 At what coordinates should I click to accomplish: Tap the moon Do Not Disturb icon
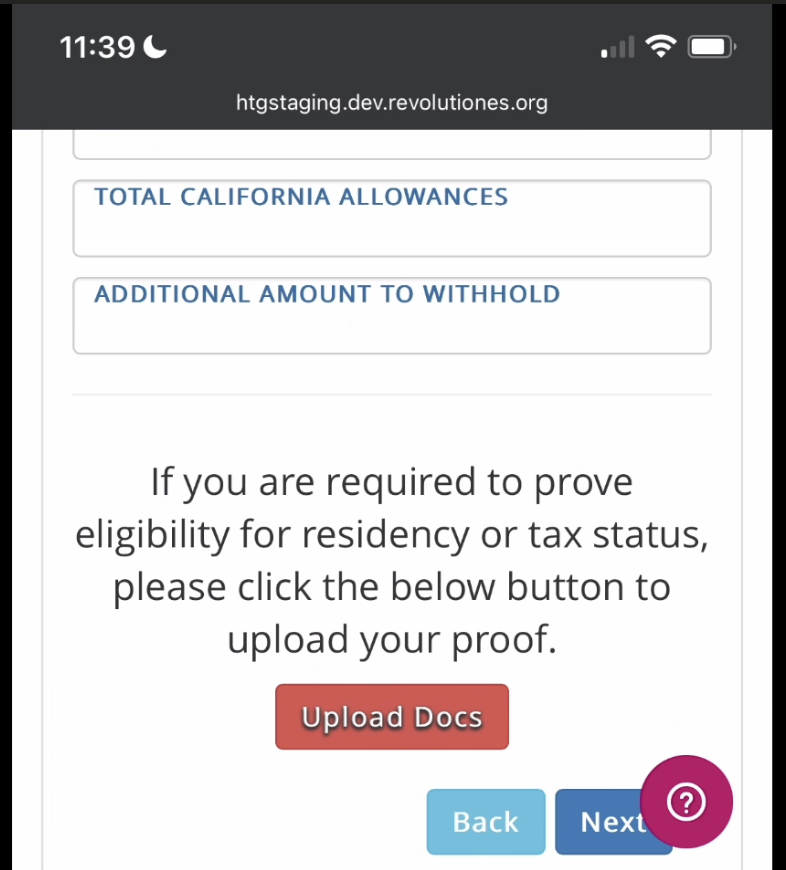click(155, 47)
